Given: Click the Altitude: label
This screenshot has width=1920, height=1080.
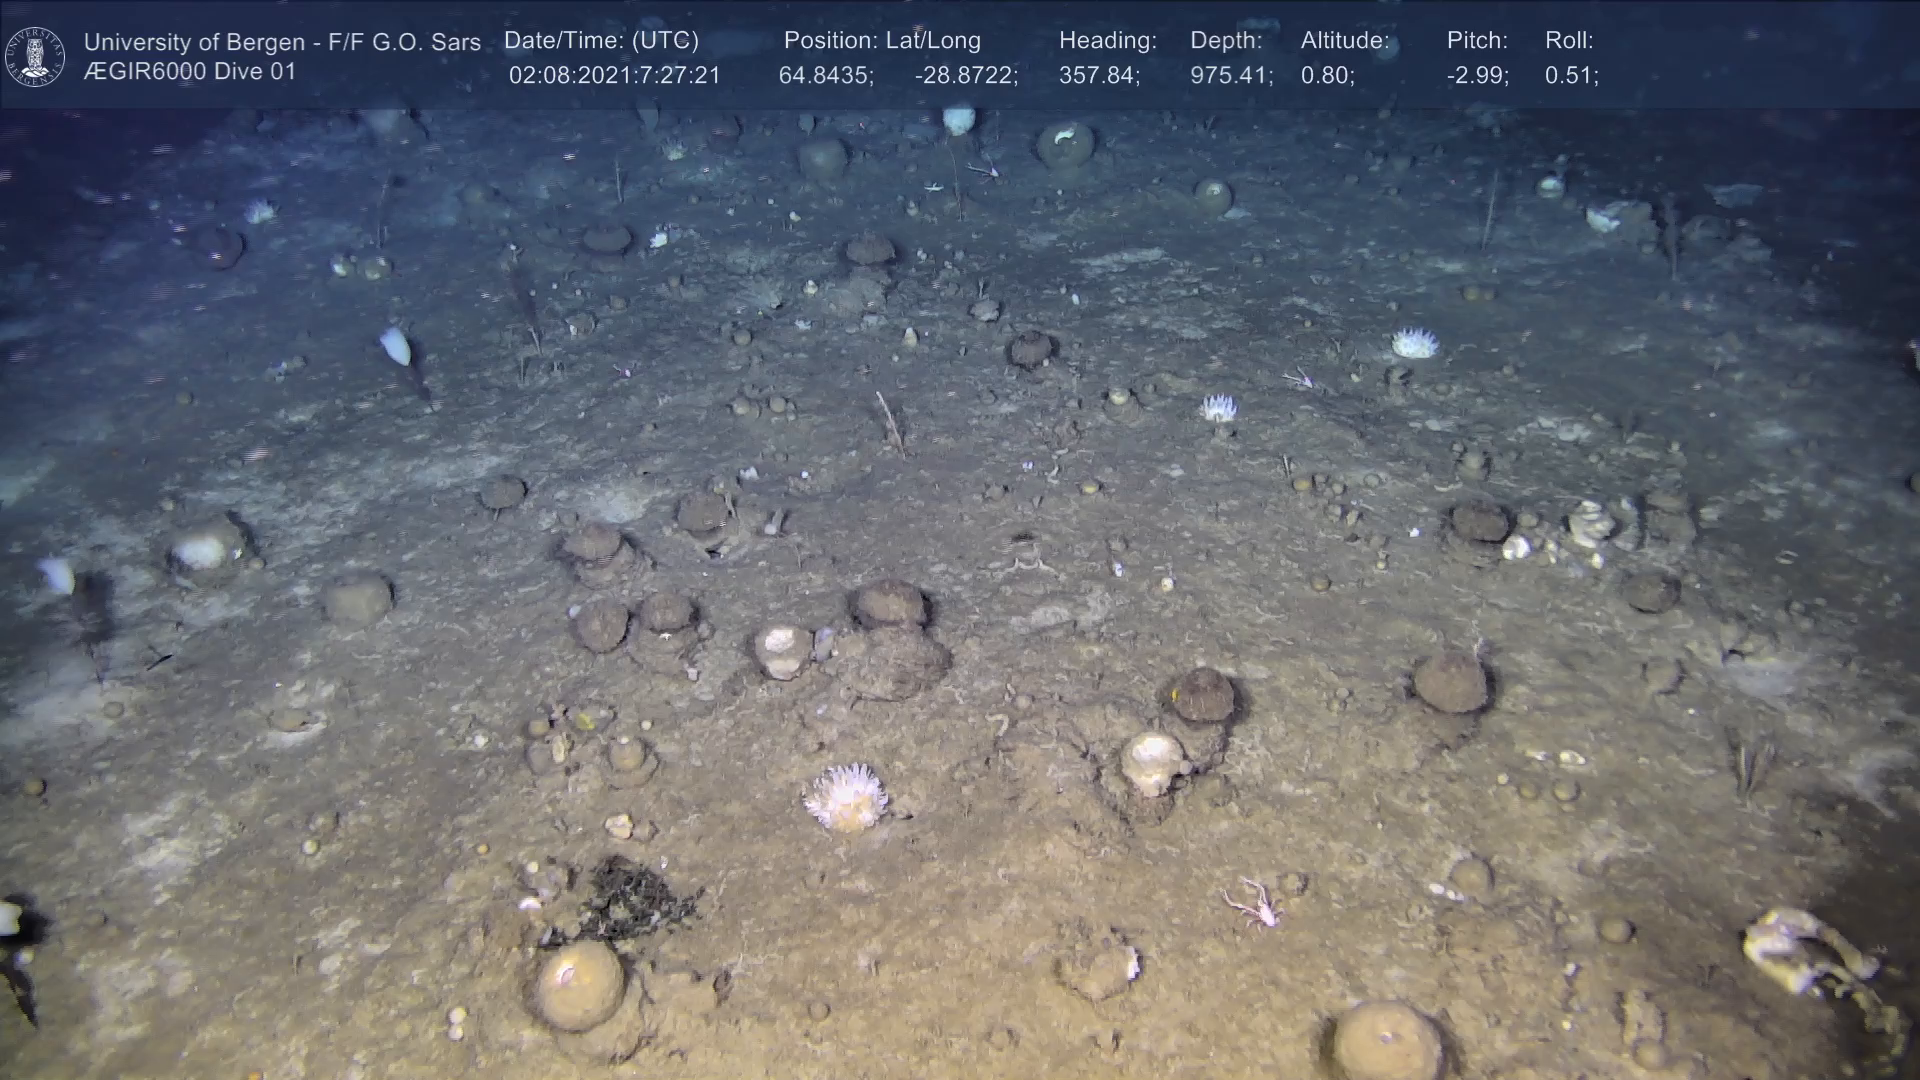Looking at the screenshot, I should pos(1344,41).
